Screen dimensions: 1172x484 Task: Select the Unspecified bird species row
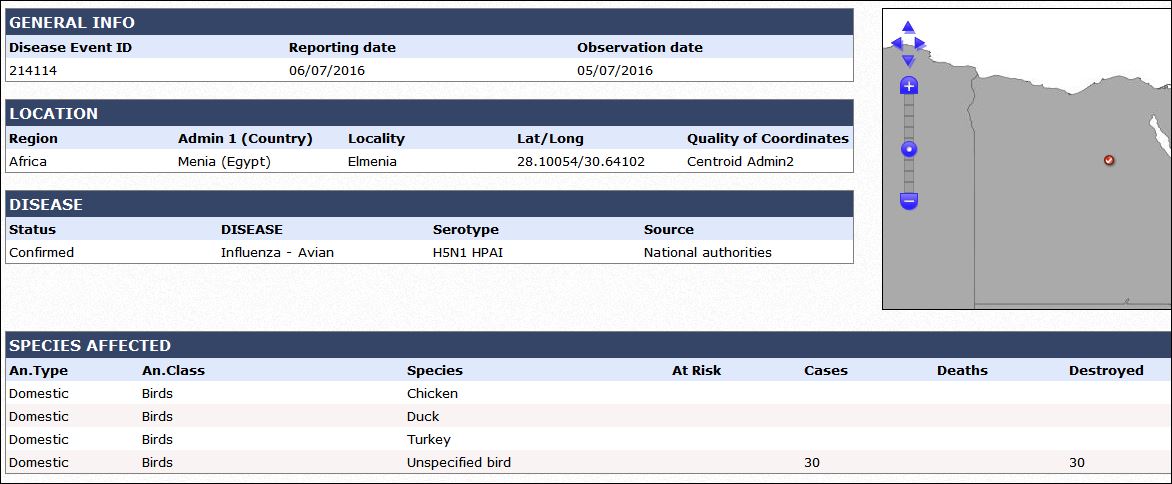click(x=588, y=462)
